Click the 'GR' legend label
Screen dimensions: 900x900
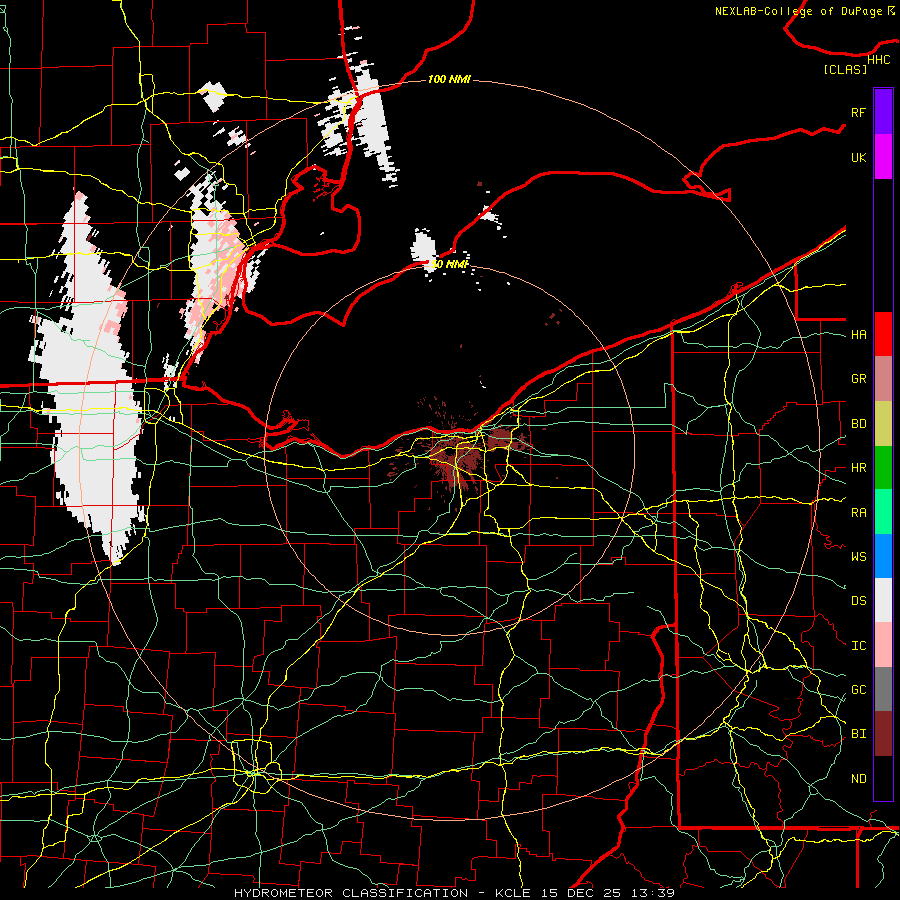(859, 379)
